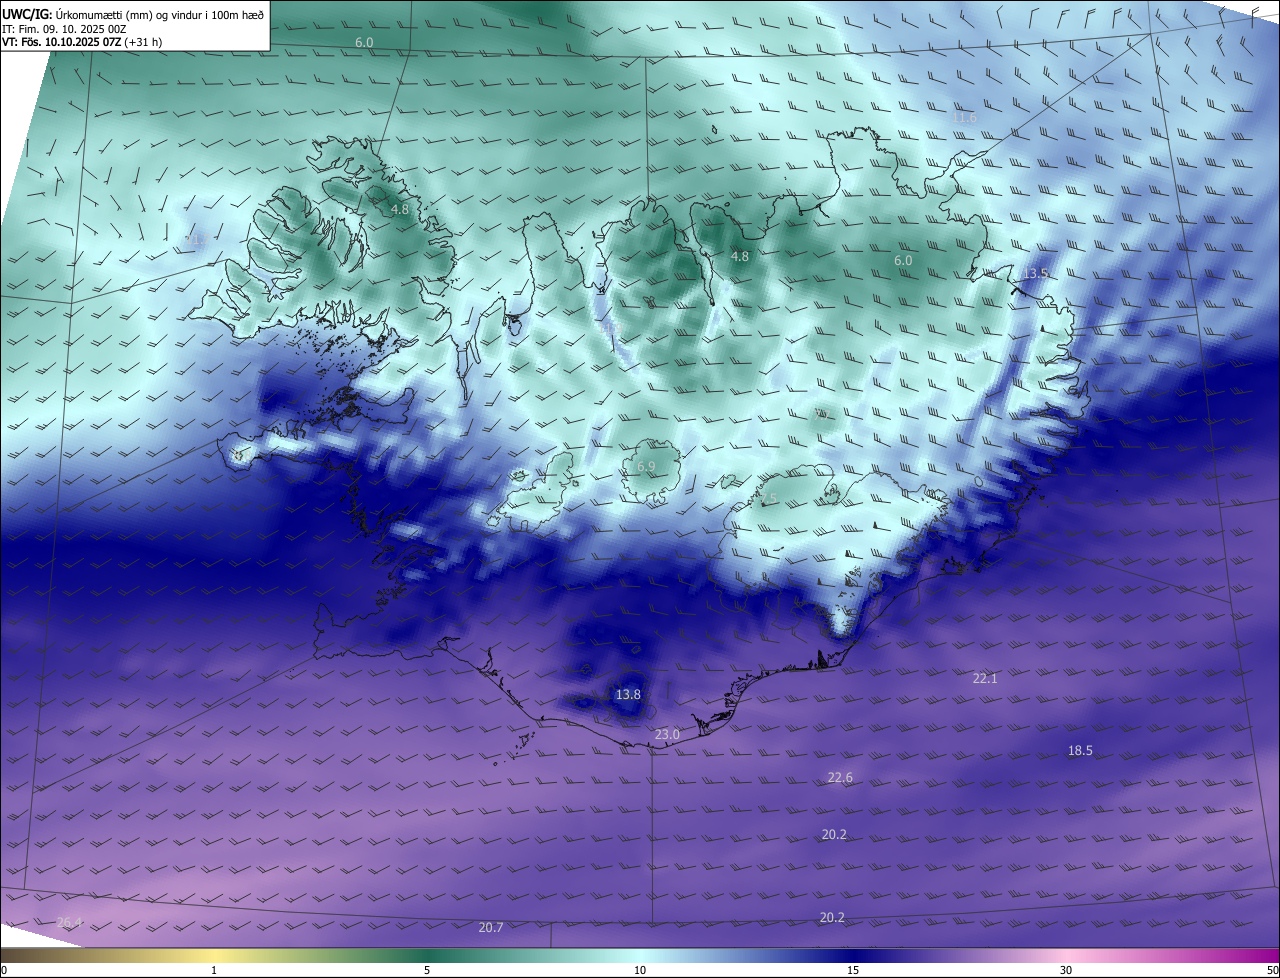The image size is (1280, 978).
Task: Click the dark green colorbar segment above tick 5
Action: 427,956
